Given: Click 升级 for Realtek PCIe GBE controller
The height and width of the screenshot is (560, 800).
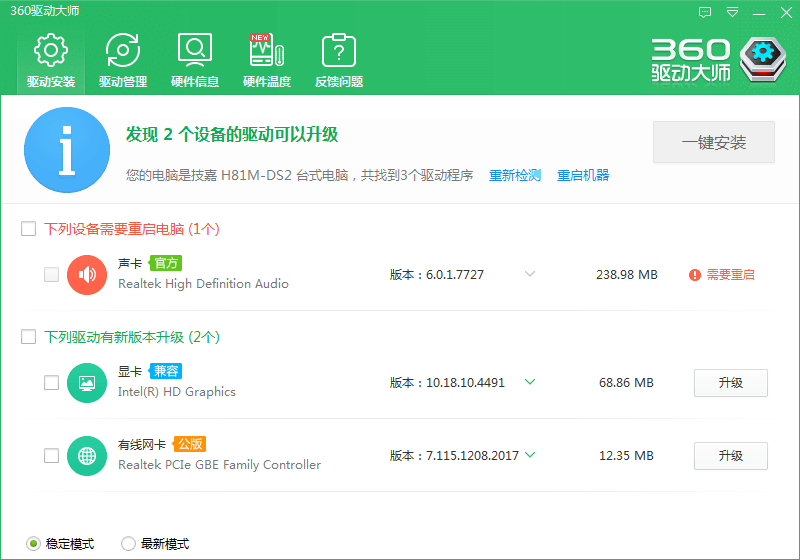Looking at the screenshot, I should (x=731, y=455).
